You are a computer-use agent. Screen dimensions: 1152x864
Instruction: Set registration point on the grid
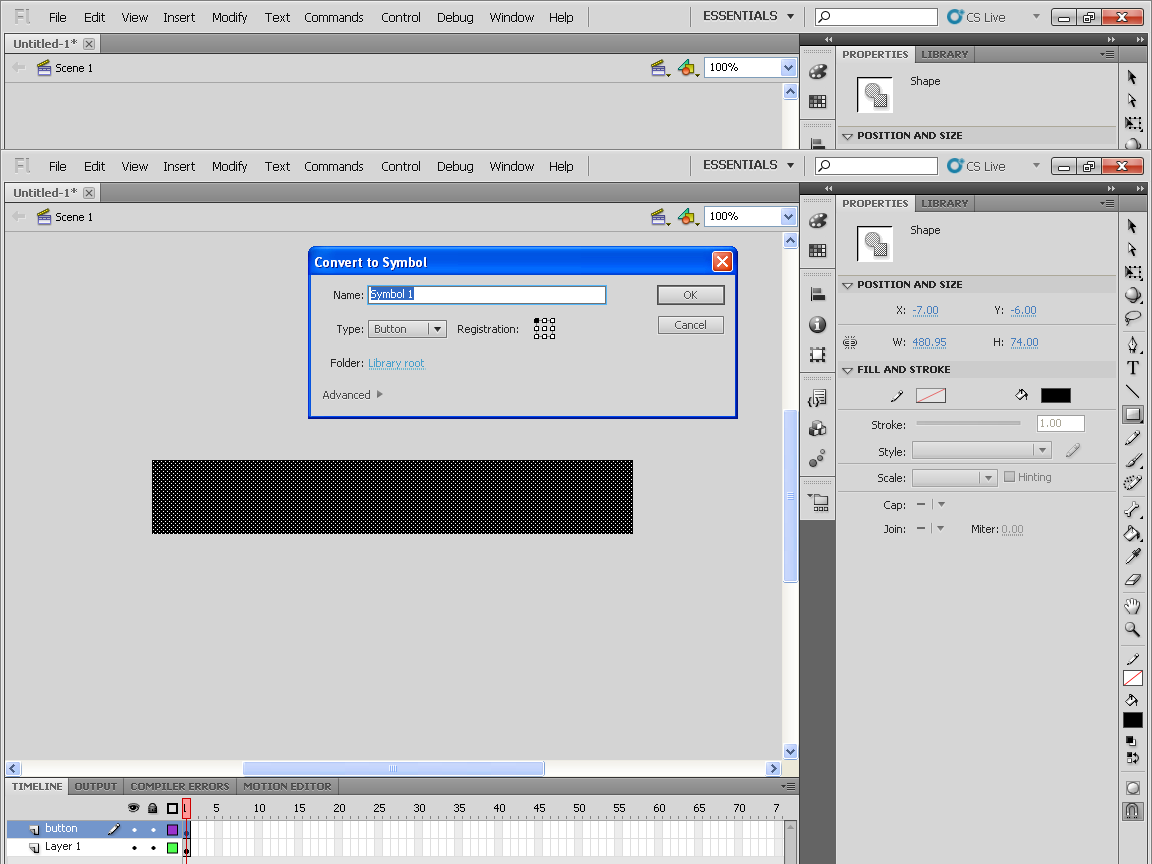pos(544,328)
